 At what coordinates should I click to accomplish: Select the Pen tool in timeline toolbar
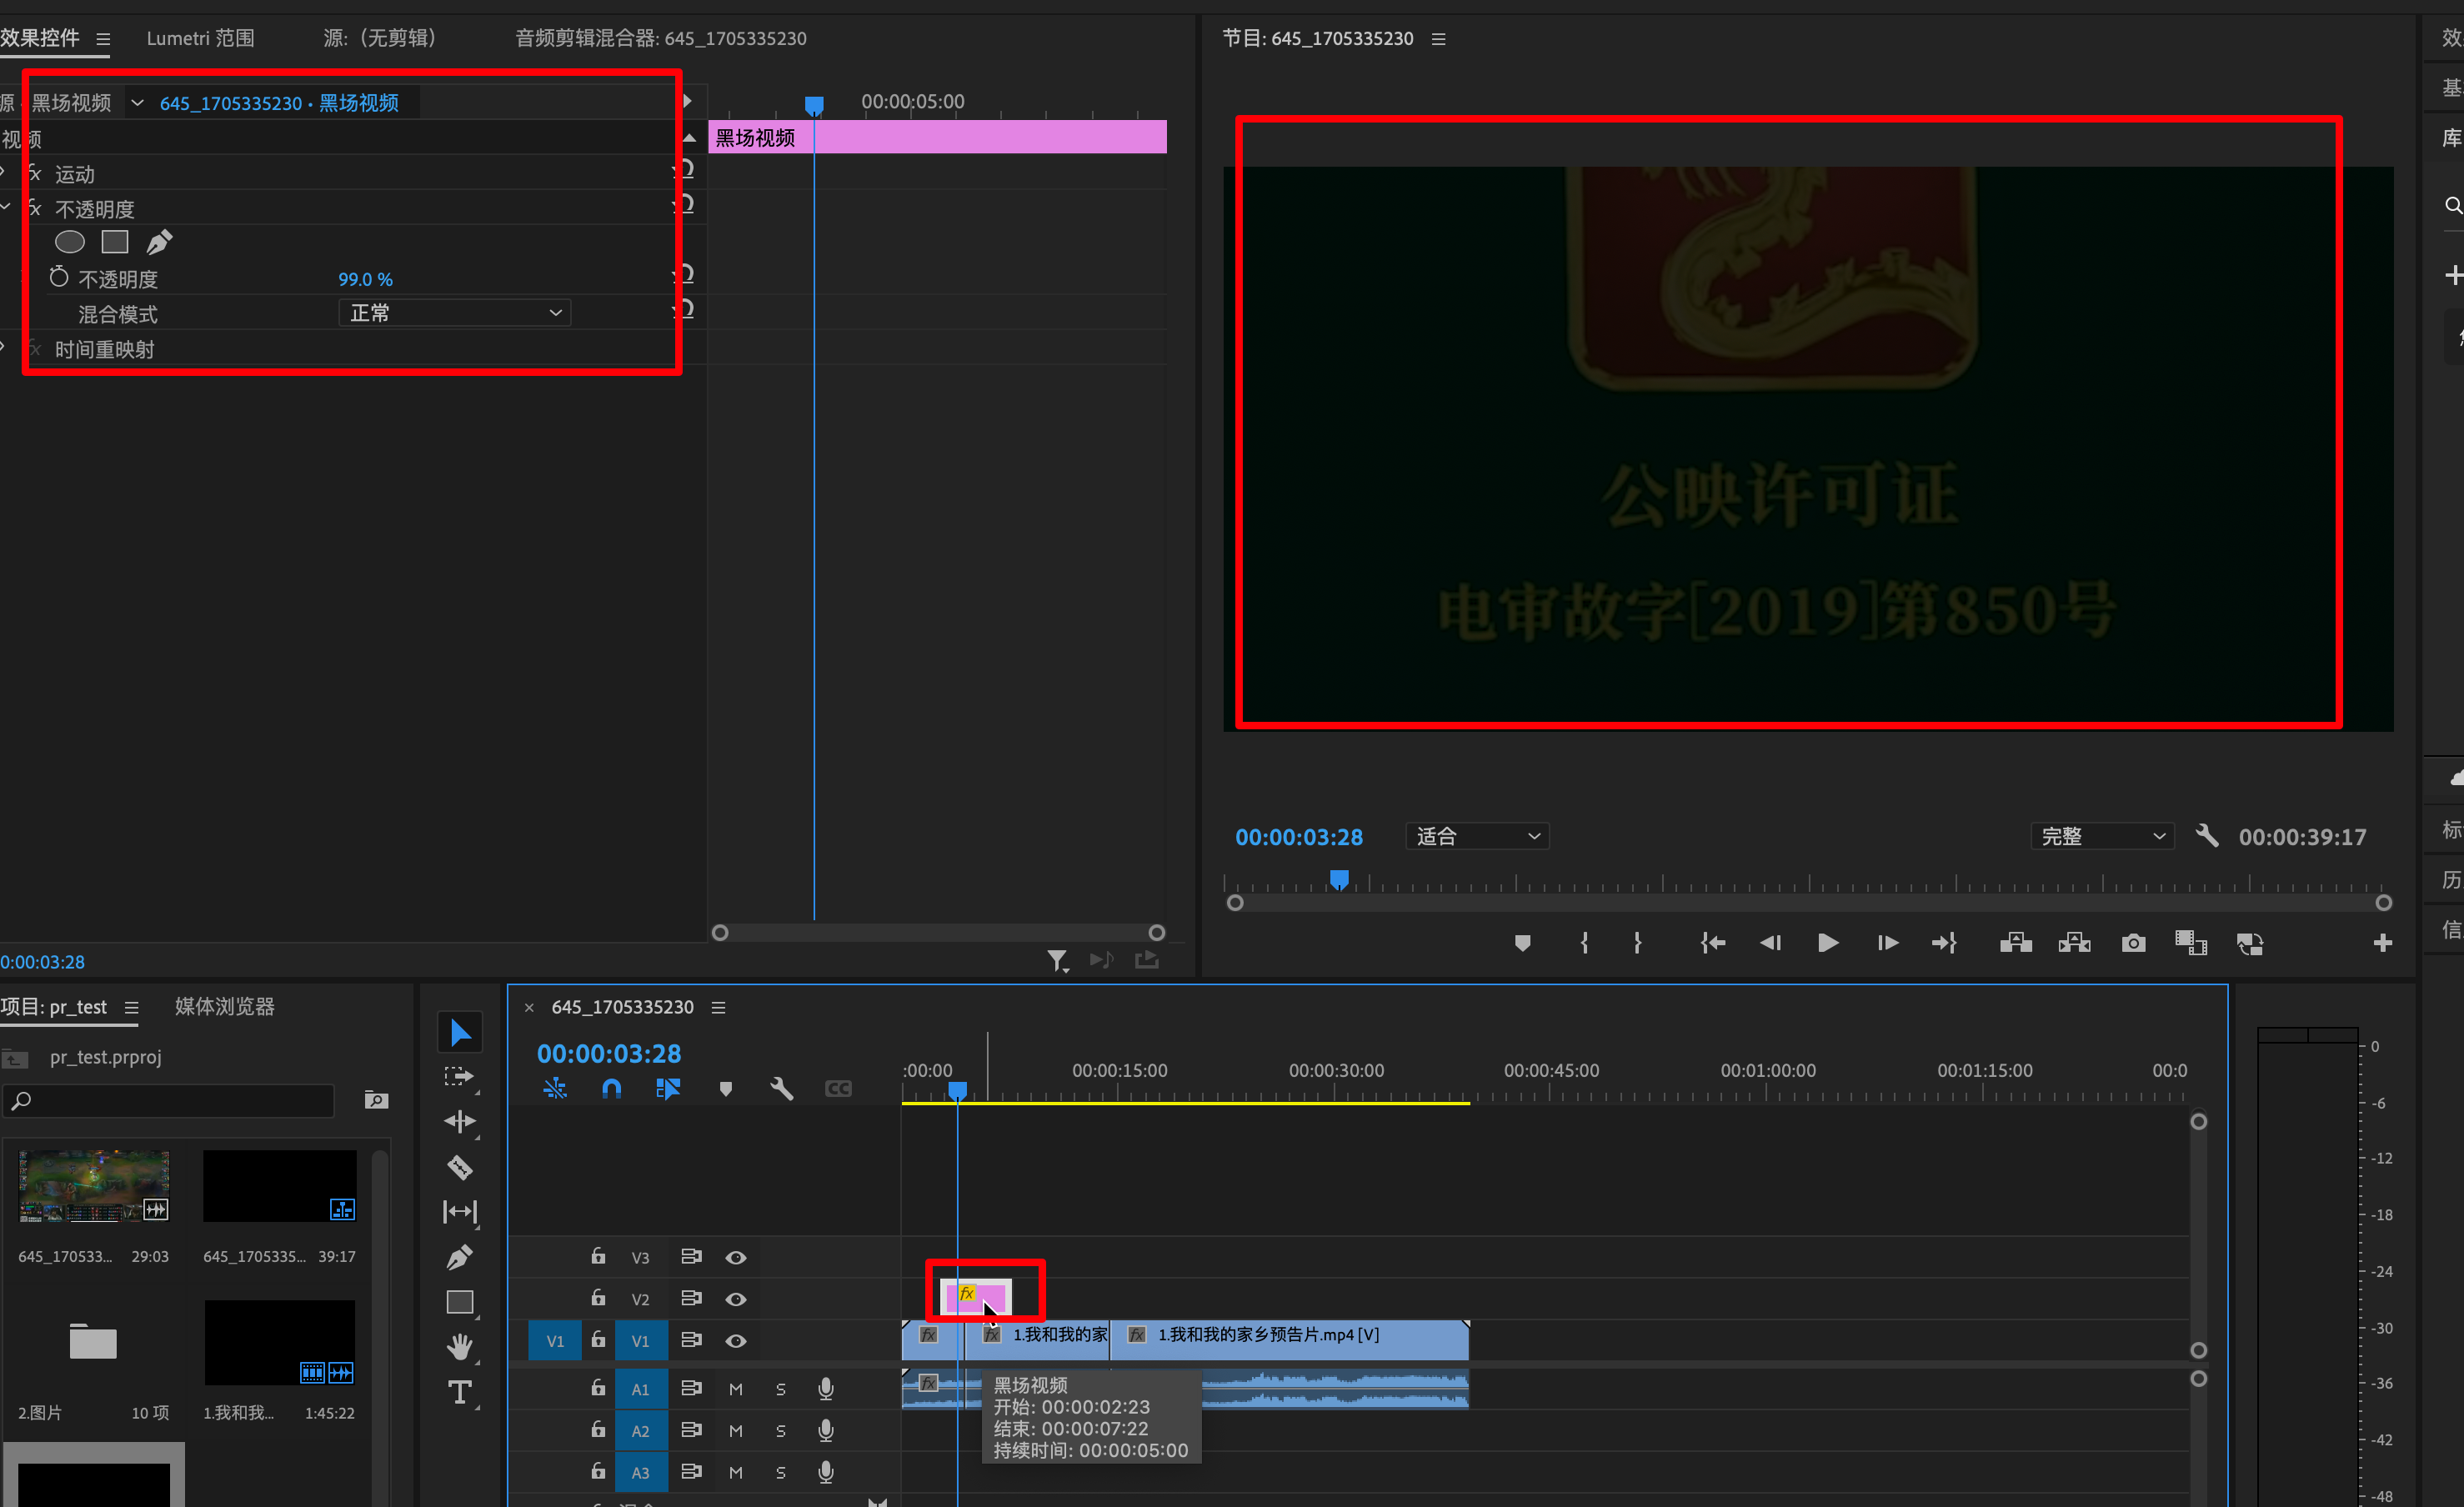pyautogui.click(x=460, y=1257)
